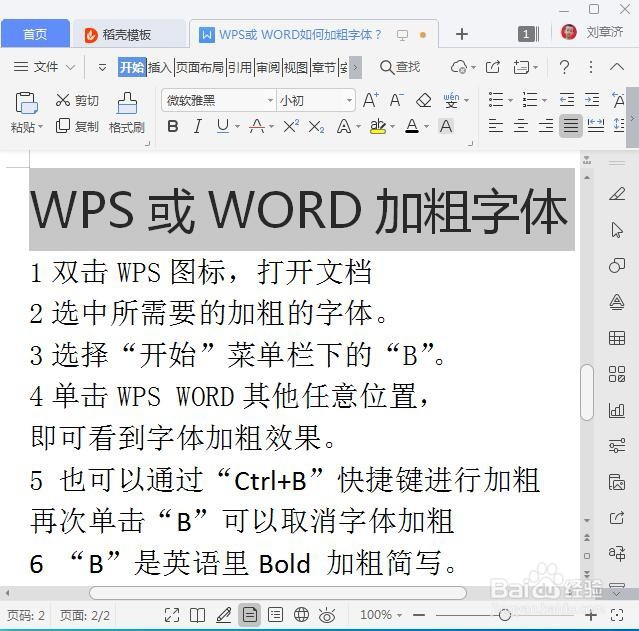Decrease paragraph indent

(x=567, y=100)
